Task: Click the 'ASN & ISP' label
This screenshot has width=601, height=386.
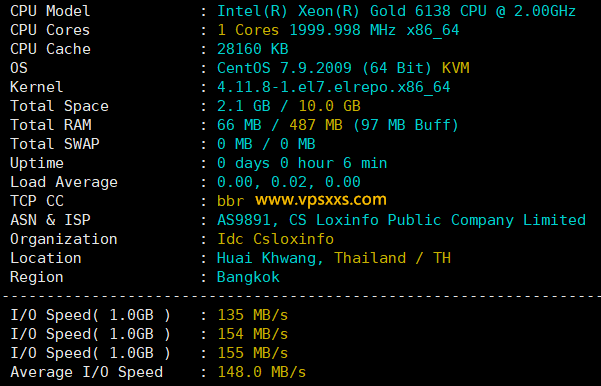Action: pyautogui.click(x=50, y=220)
